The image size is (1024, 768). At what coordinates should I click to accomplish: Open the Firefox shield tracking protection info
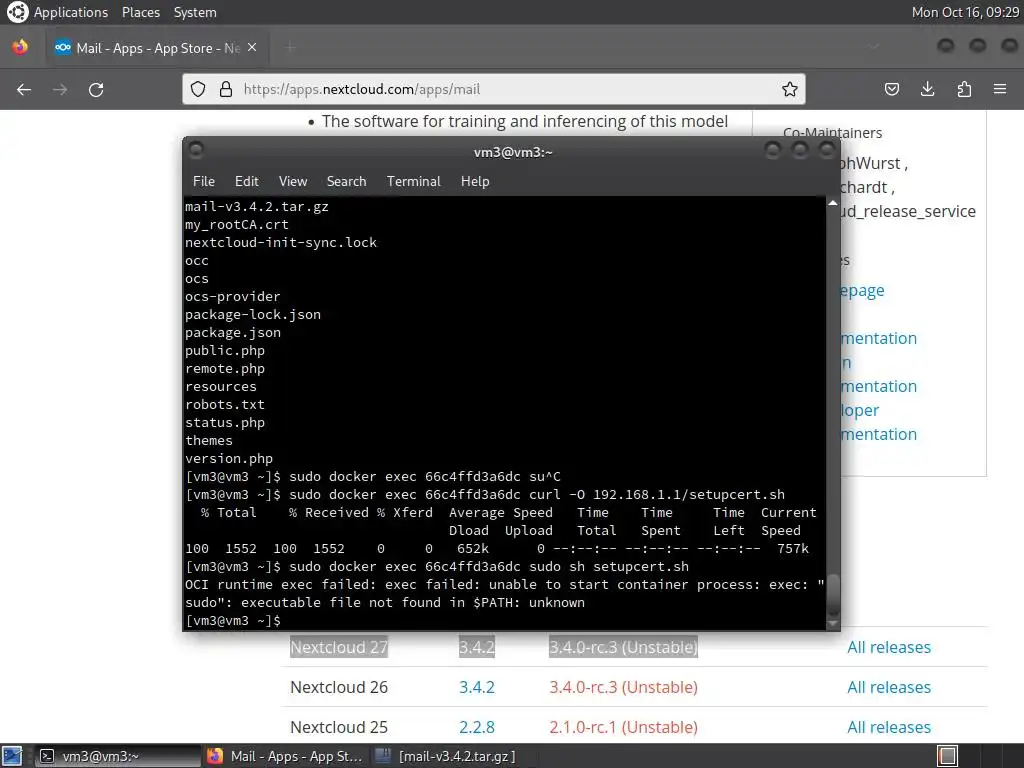click(198, 89)
